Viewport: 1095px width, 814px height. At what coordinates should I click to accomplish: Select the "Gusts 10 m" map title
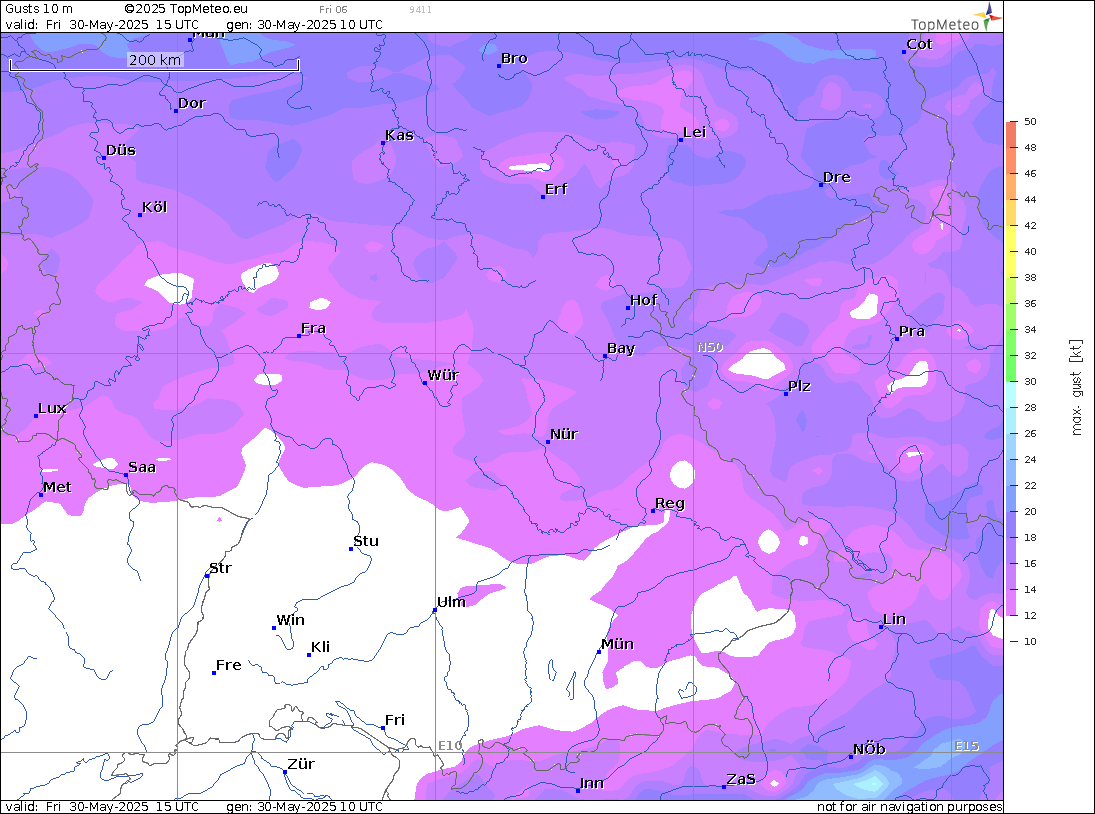pos(39,9)
